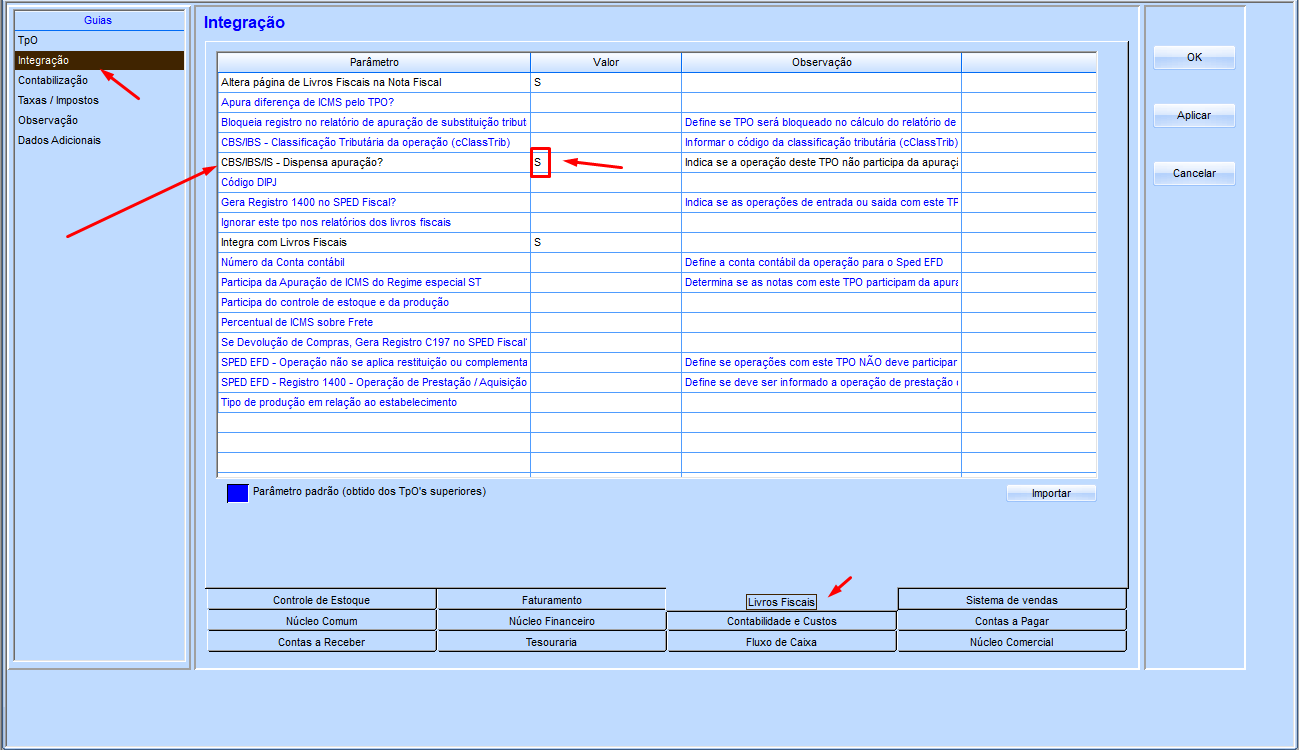Click the Importar button
This screenshot has width=1299, height=750.
(1051, 494)
